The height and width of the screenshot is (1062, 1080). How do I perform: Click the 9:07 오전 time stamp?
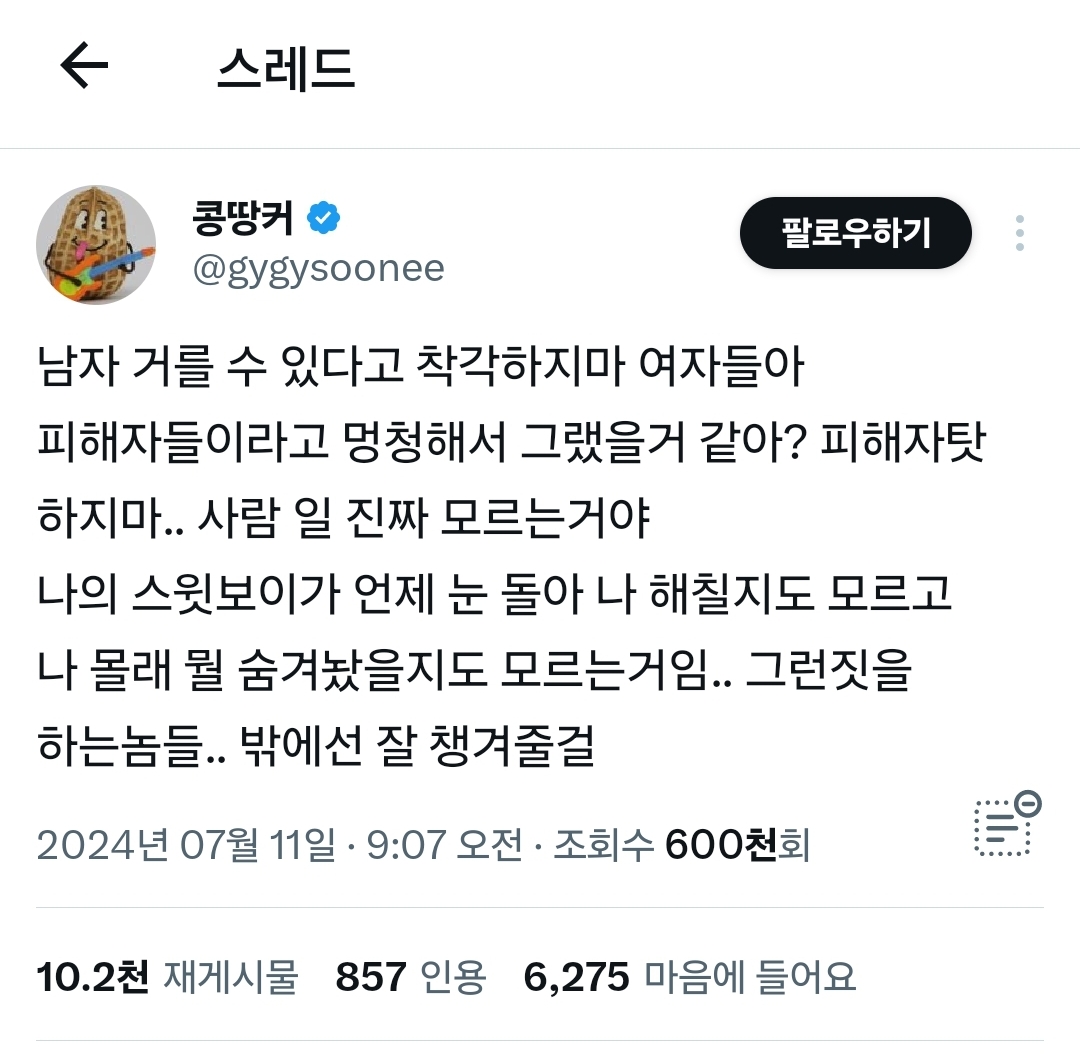tap(445, 844)
